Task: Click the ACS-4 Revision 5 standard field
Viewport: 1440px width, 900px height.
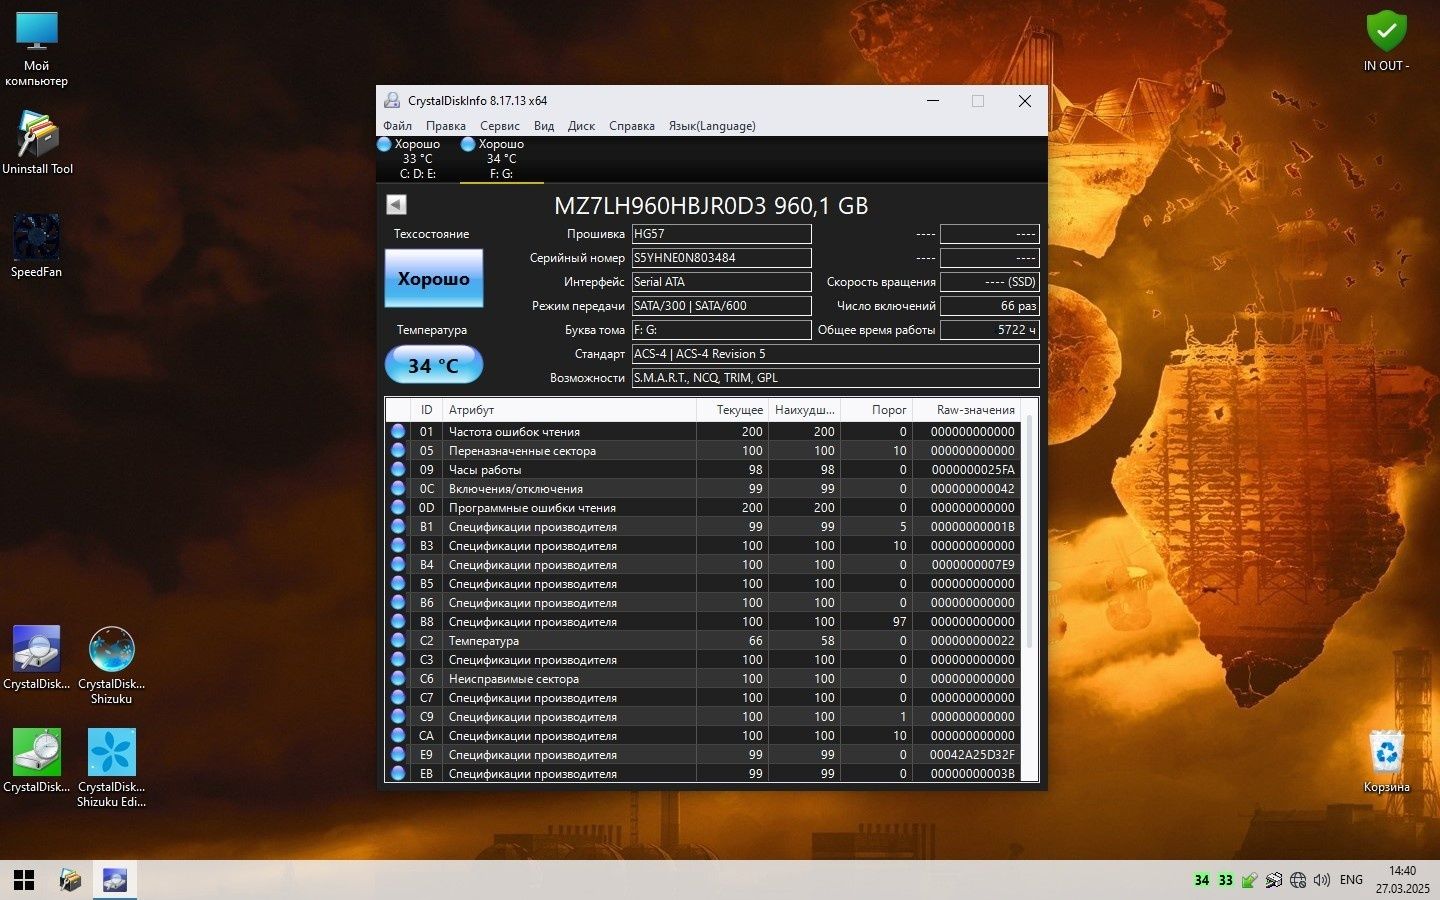Action: click(x=835, y=354)
